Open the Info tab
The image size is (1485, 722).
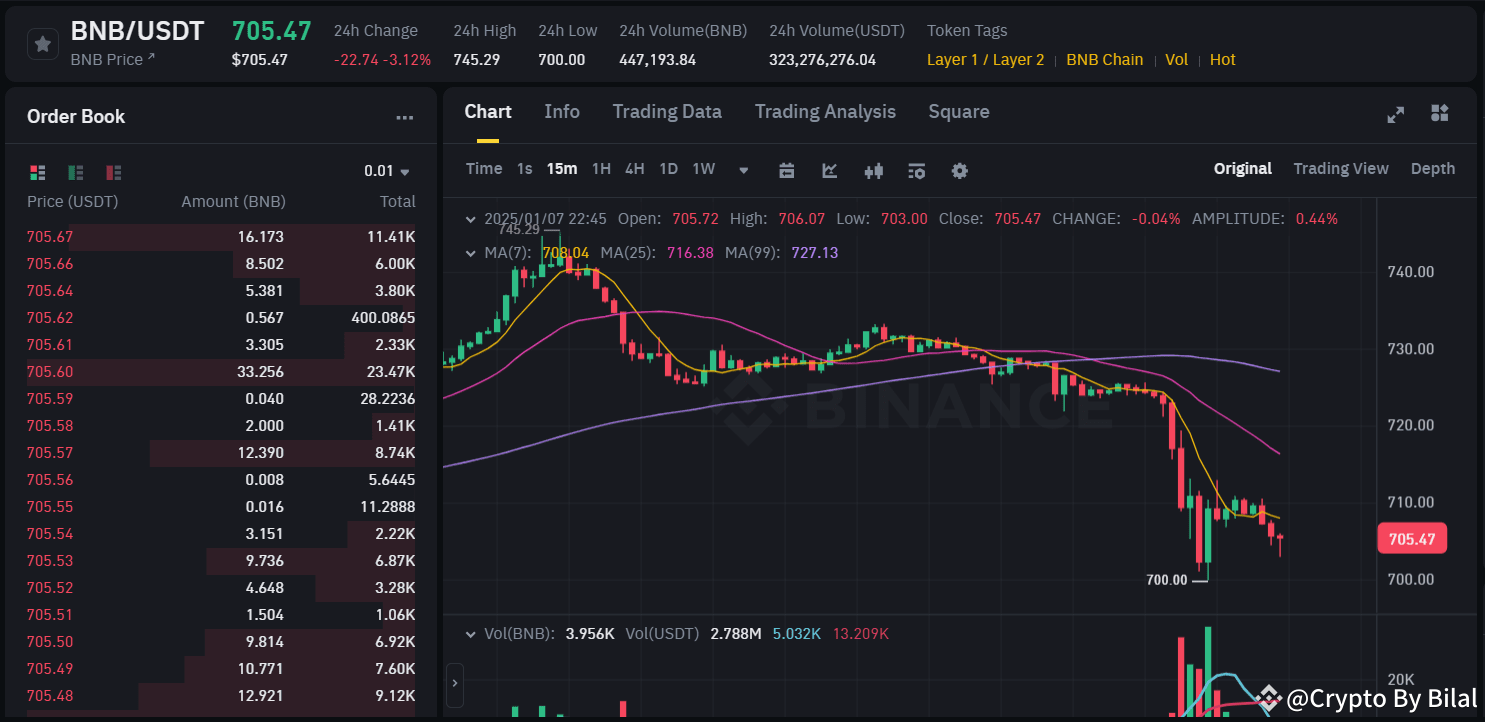click(562, 112)
